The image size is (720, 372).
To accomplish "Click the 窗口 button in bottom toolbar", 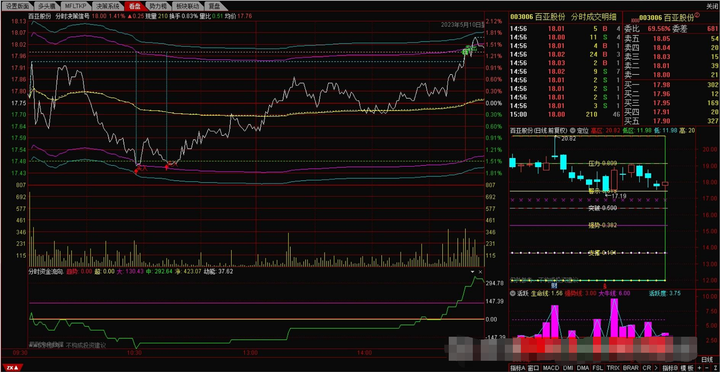I will 533,368.
